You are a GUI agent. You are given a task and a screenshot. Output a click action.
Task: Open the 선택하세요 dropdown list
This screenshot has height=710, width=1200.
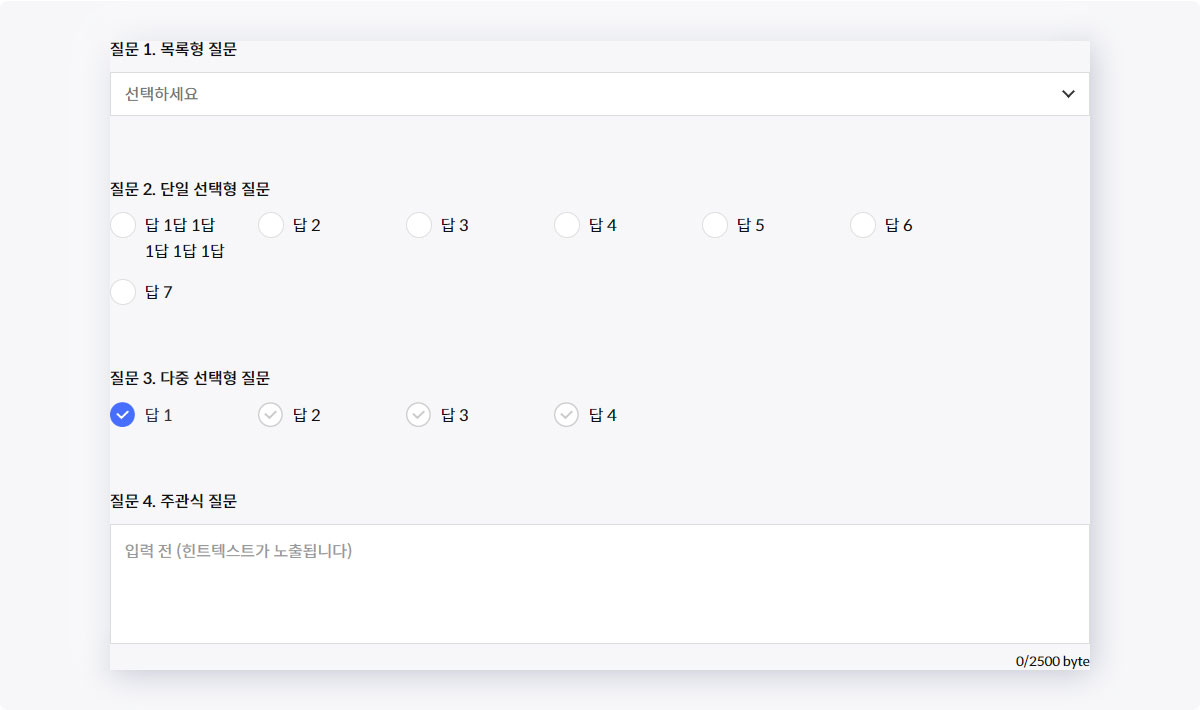click(x=599, y=94)
